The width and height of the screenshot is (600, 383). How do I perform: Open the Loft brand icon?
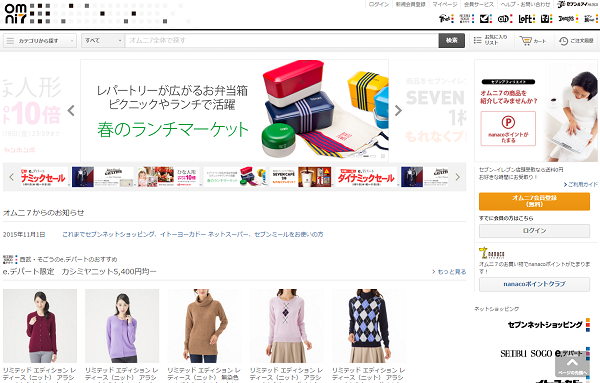tap(527, 18)
